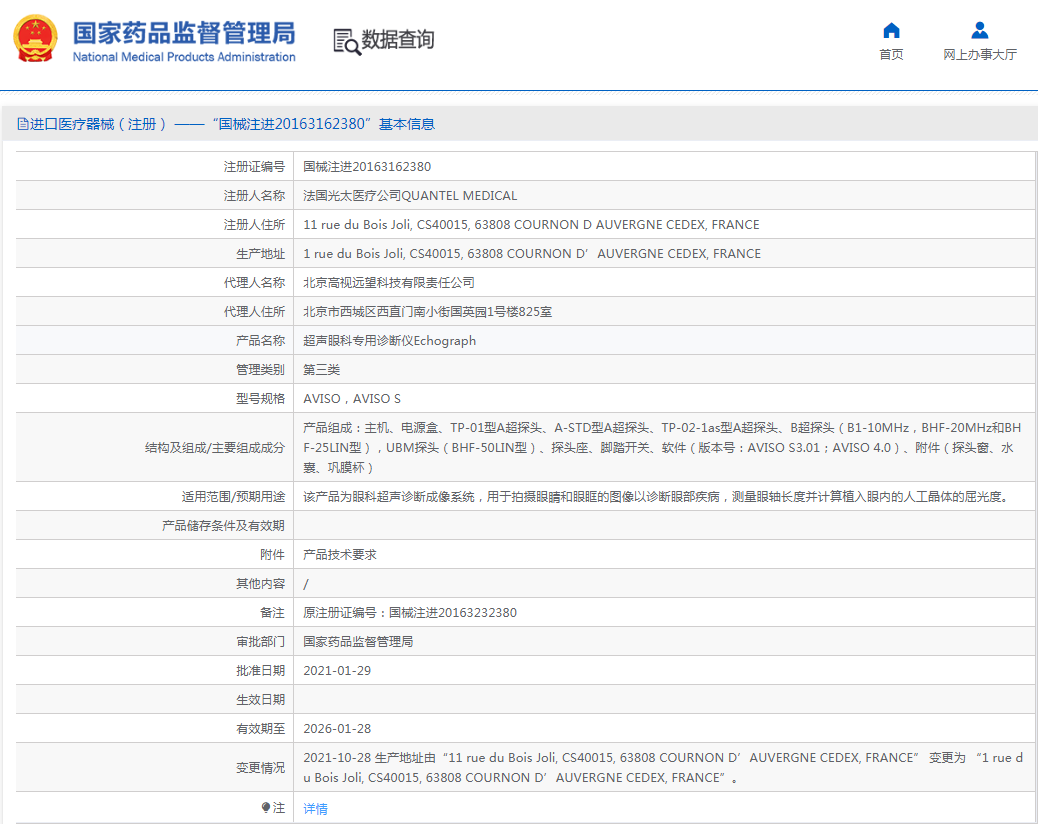Click the 2021-10-28 change record text
Image resolution: width=1038 pixels, height=824 pixels.
[x=663, y=768]
